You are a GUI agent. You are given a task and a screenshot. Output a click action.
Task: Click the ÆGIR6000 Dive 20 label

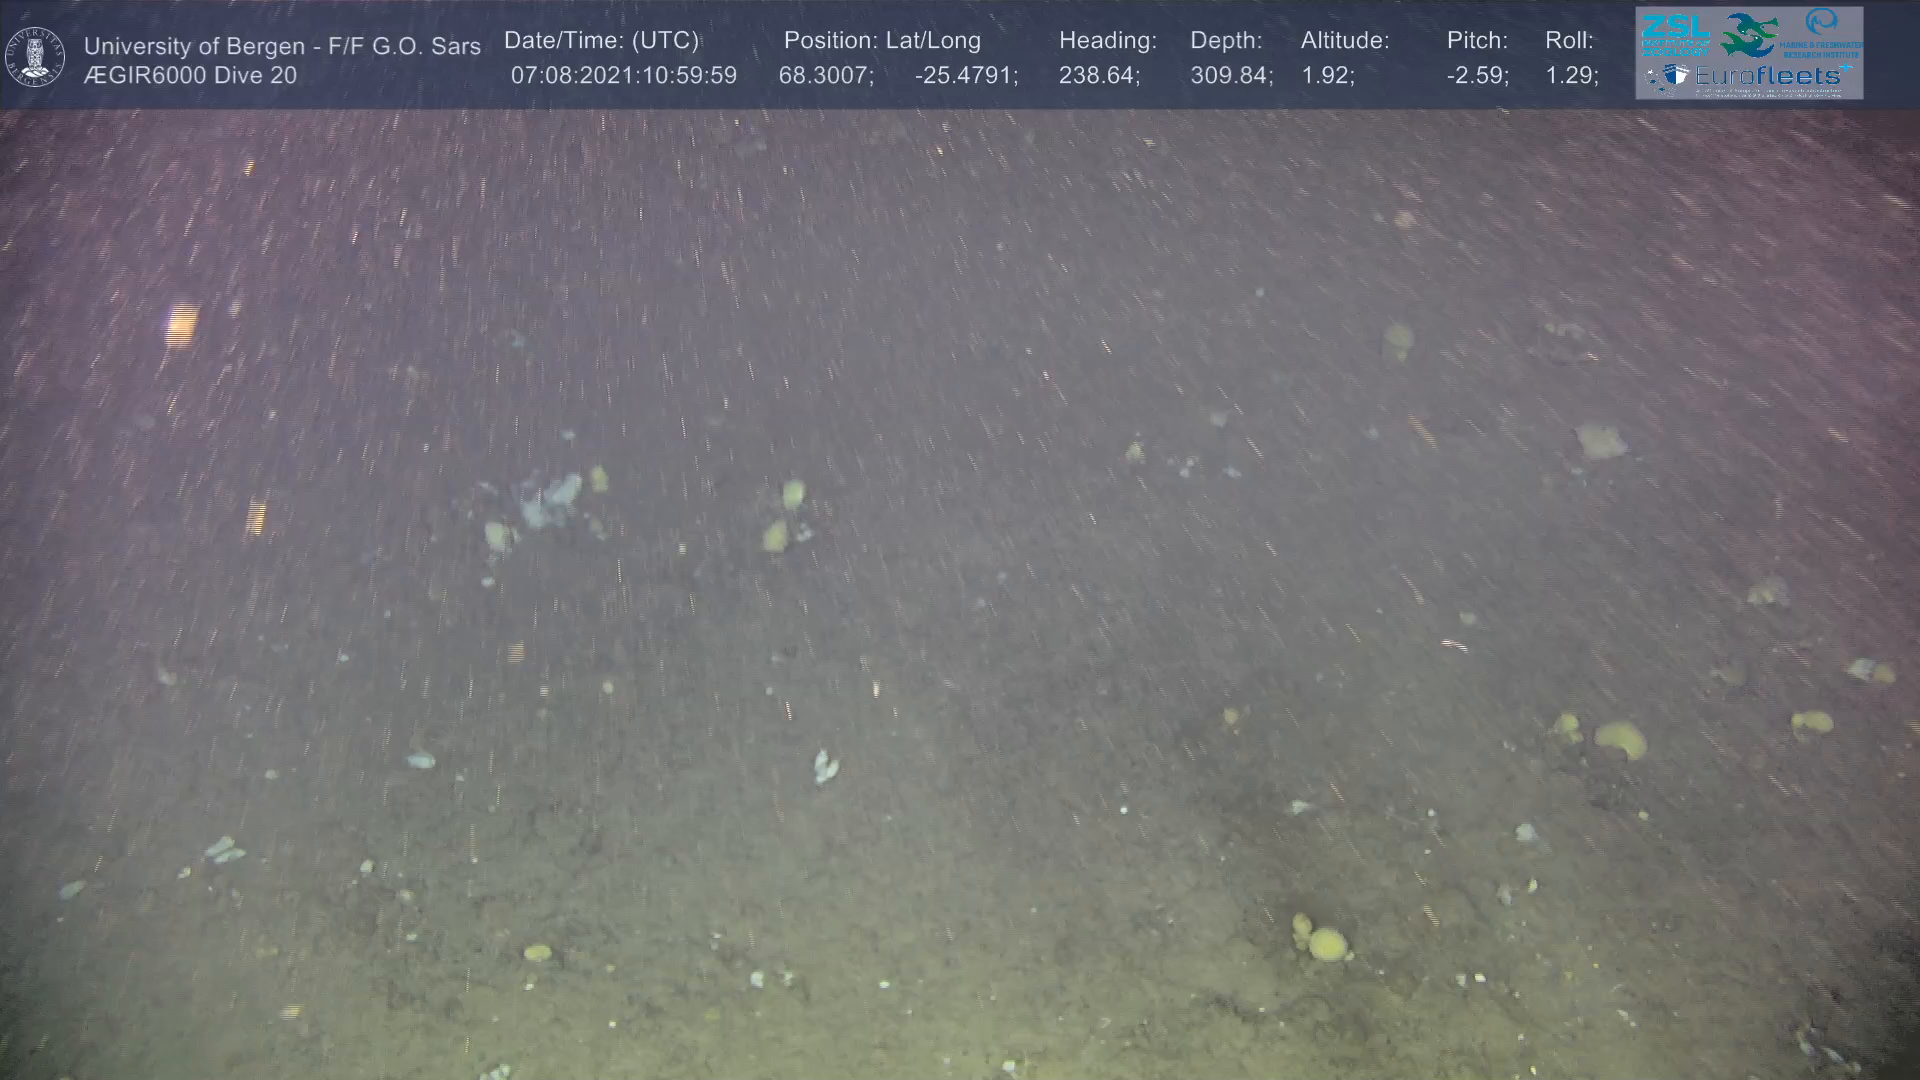click(x=190, y=75)
